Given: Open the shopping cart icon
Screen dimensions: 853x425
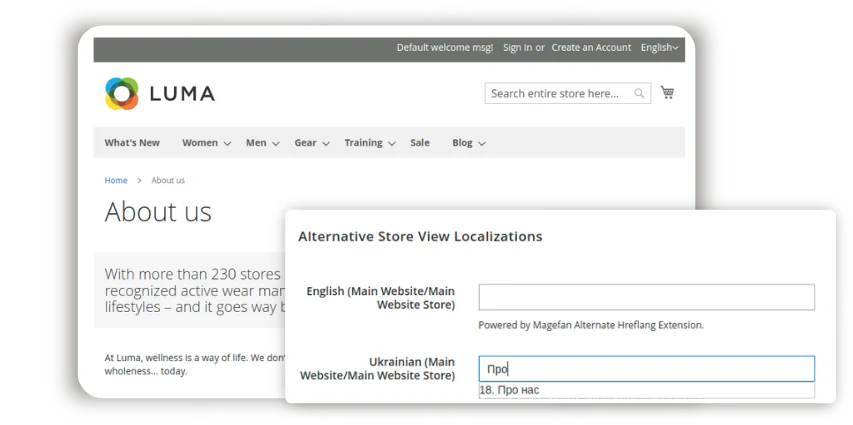Looking at the screenshot, I should point(667,93).
